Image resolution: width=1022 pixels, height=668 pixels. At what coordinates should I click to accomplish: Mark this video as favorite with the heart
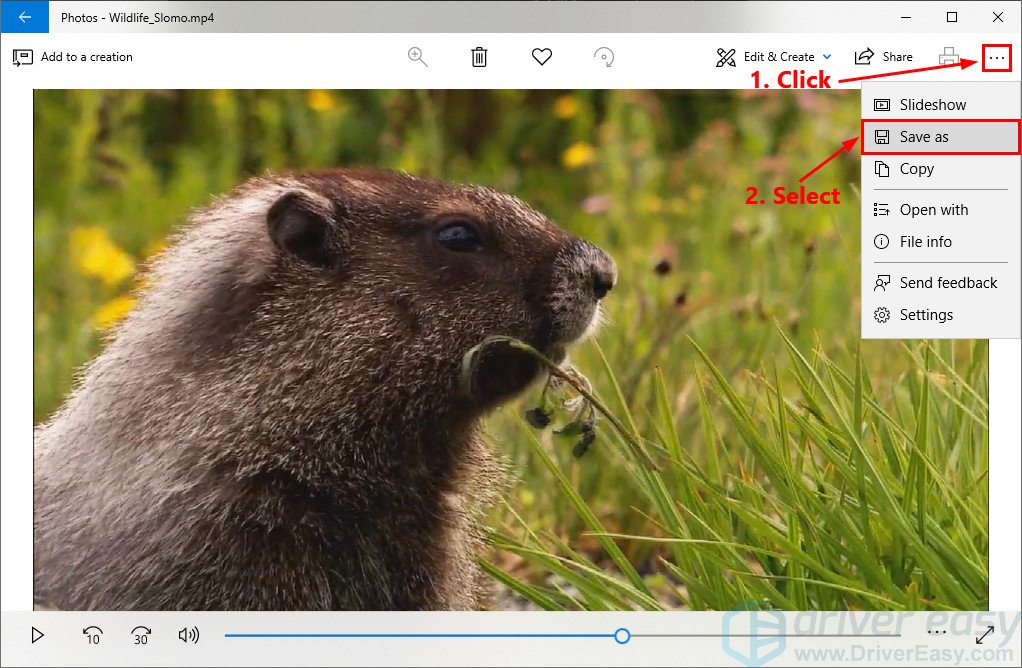coord(542,57)
